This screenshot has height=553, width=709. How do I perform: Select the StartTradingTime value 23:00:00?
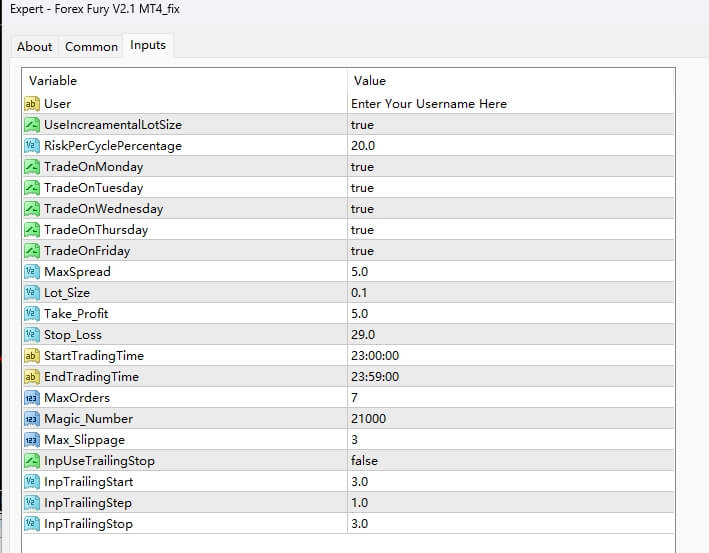point(375,356)
